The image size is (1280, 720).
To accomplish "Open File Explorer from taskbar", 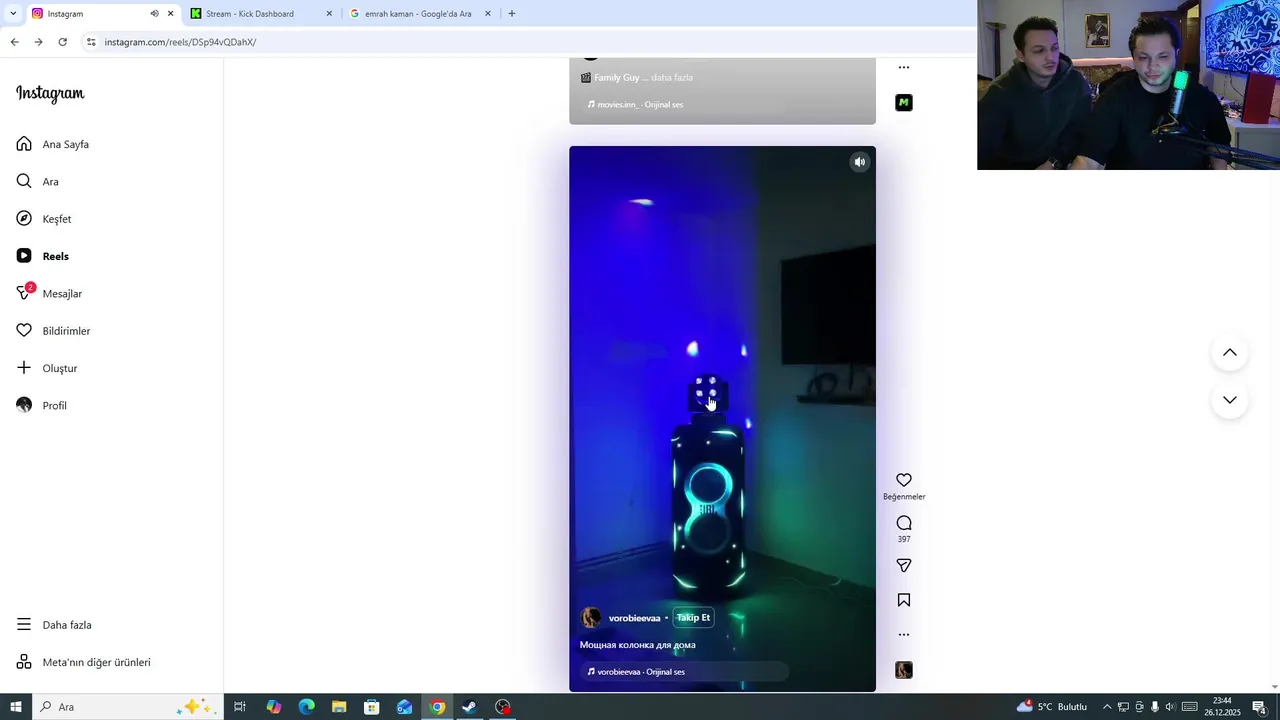I will (x=339, y=707).
